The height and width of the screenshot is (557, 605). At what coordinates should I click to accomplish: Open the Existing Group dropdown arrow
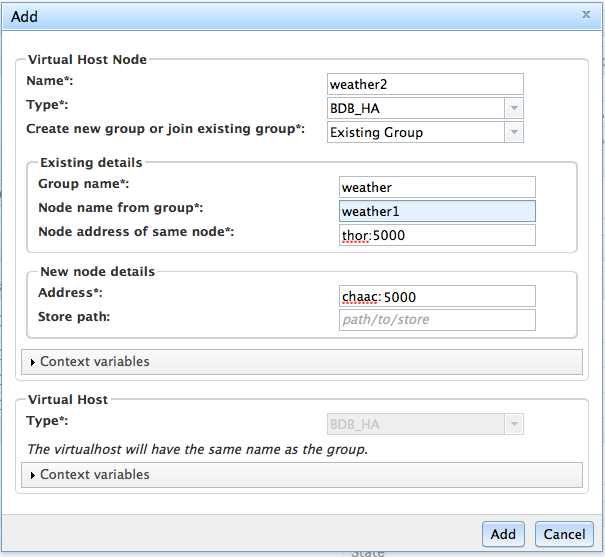512,132
